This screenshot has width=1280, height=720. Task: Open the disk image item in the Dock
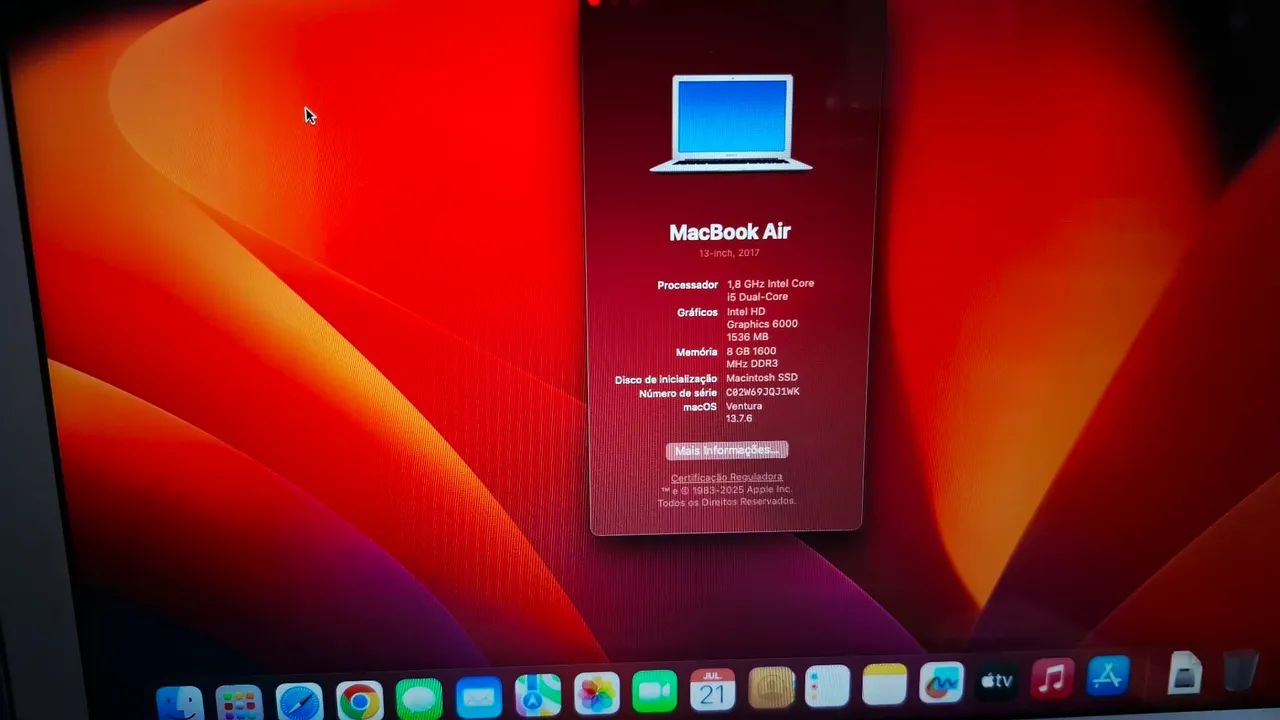point(1185,672)
